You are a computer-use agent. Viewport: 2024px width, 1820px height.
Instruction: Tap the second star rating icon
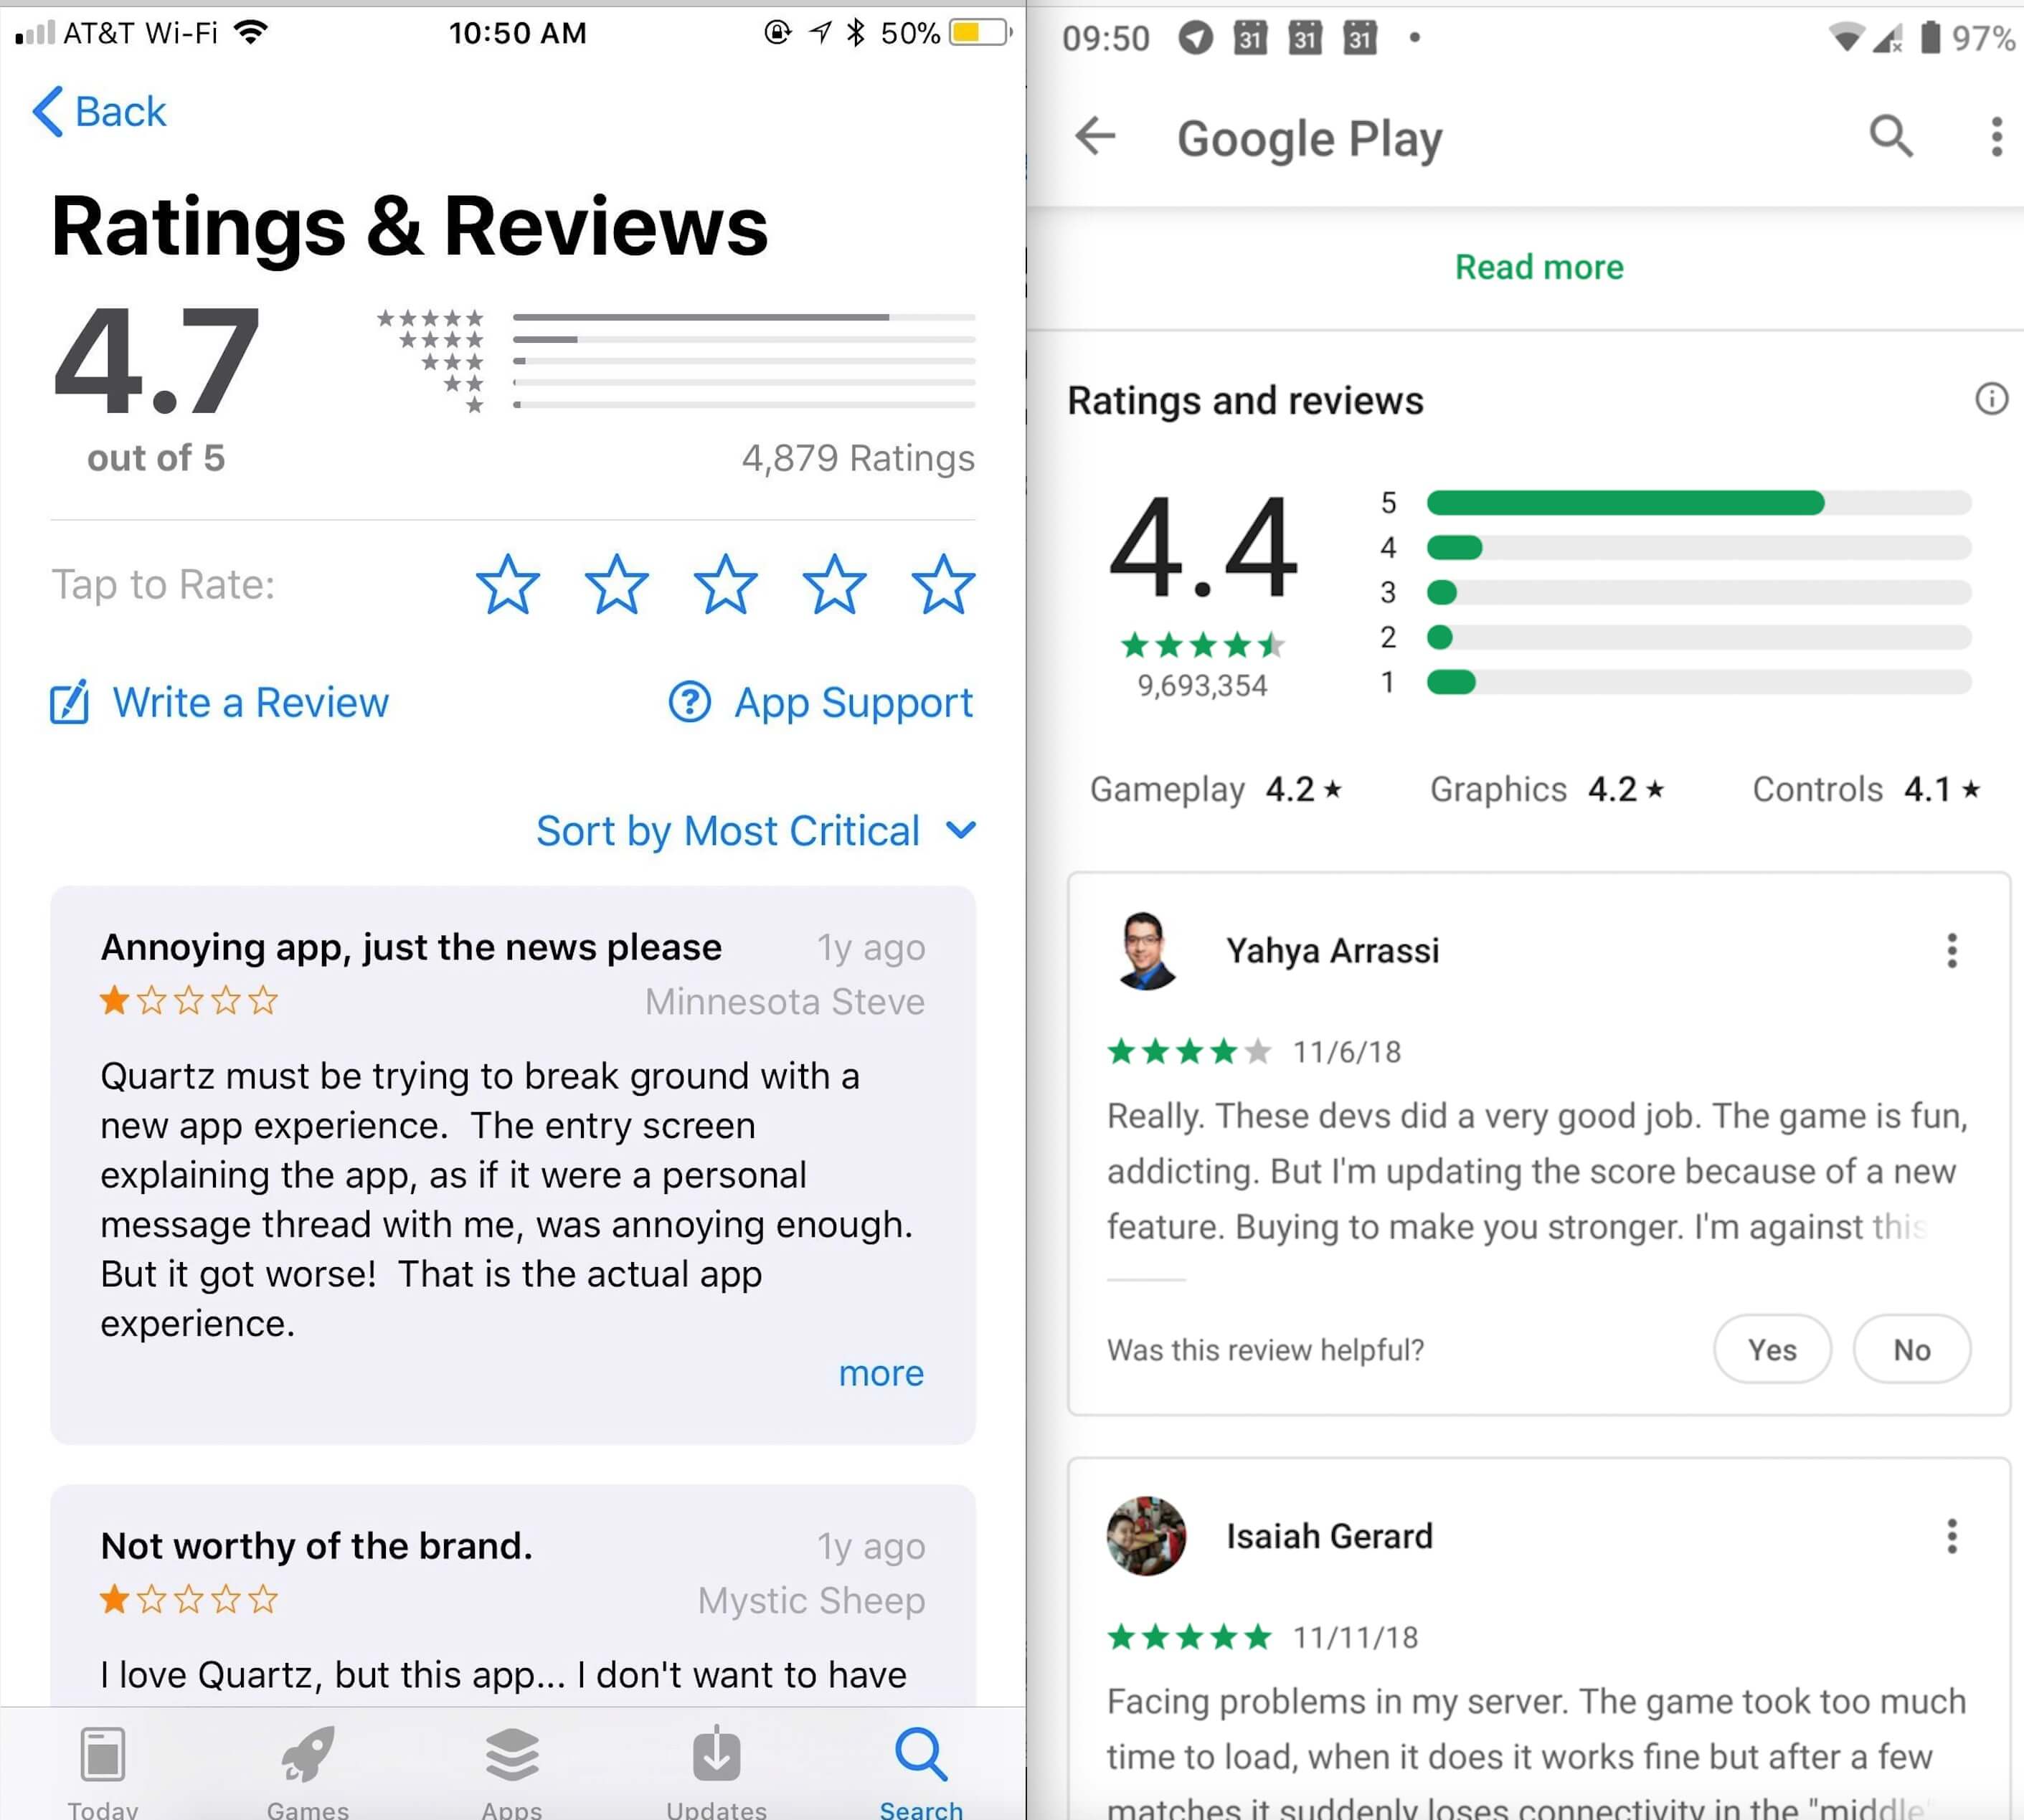click(x=618, y=585)
